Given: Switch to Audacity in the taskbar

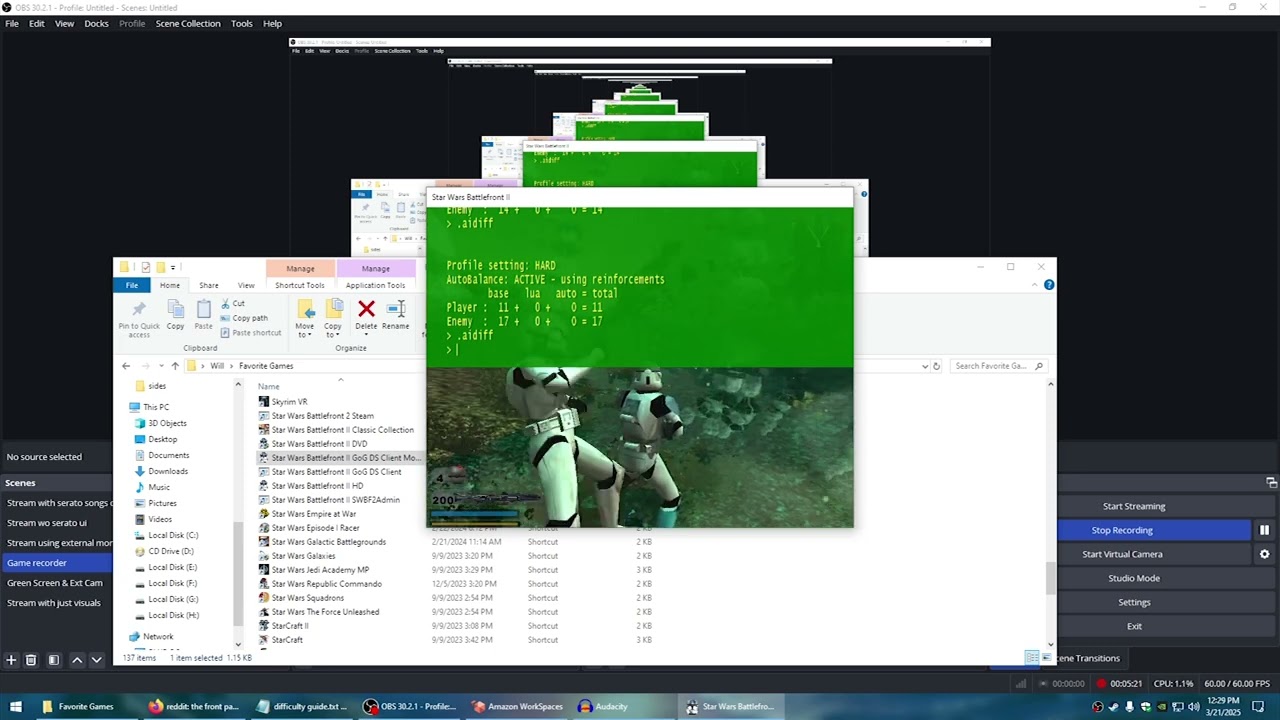Looking at the screenshot, I should pyautogui.click(x=611, y=707).
